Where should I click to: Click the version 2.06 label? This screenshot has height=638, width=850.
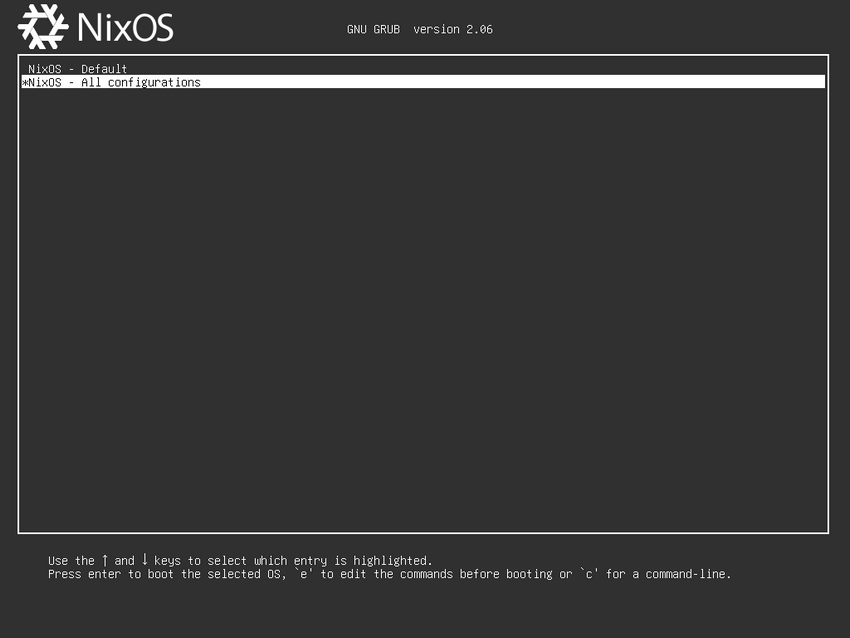click(453, 30)
